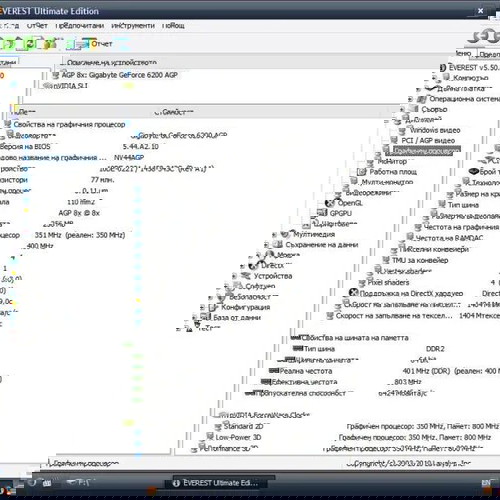Select the 77 млн. transistors value
This screenshot has width=500, height=500.
(x=102, y=180)
